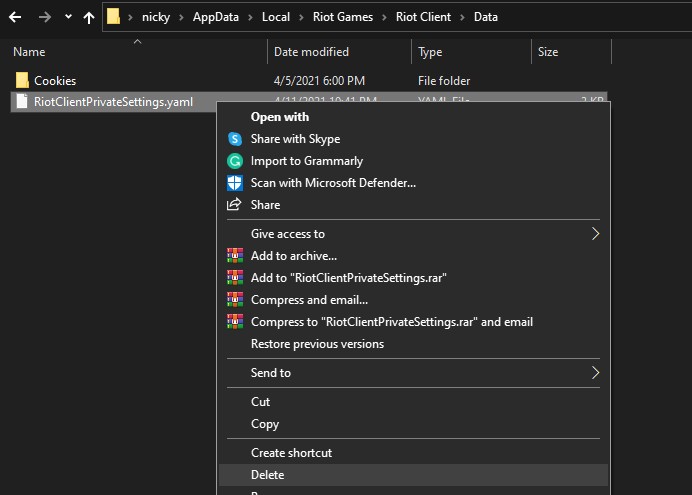Navigate to Local in breadcrumb path
The image size is (692, 495).
[276, 17]
